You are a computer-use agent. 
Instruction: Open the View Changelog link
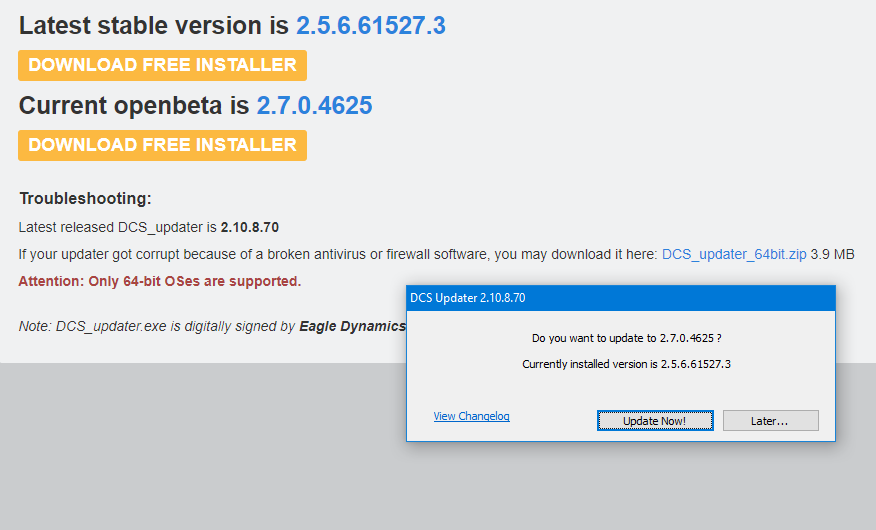click(471, 416)
